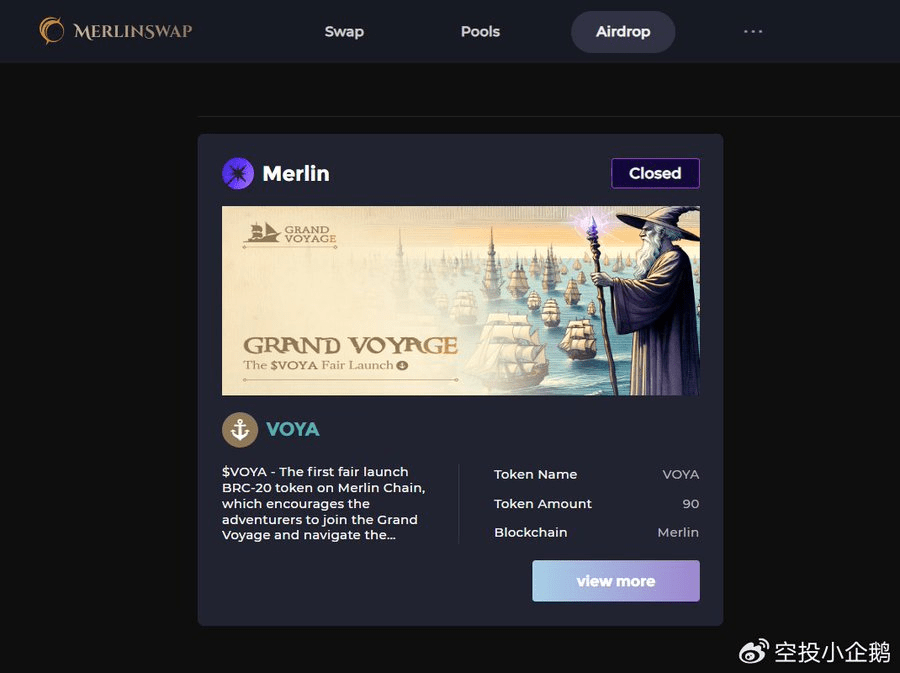Click the Weibo watermark eye icon
Image resolution: width=900 pixels, height=673 pixels.
754,652
